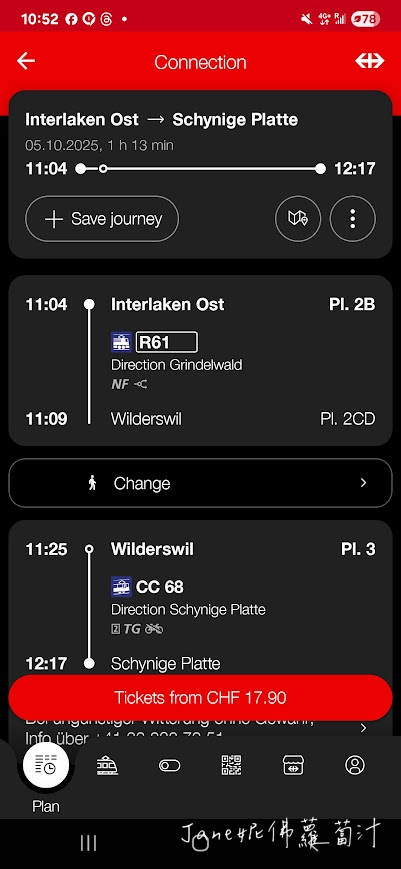Screen dimensions: 401x869
Task: Open the route map view icon
Action: [298, 219]
